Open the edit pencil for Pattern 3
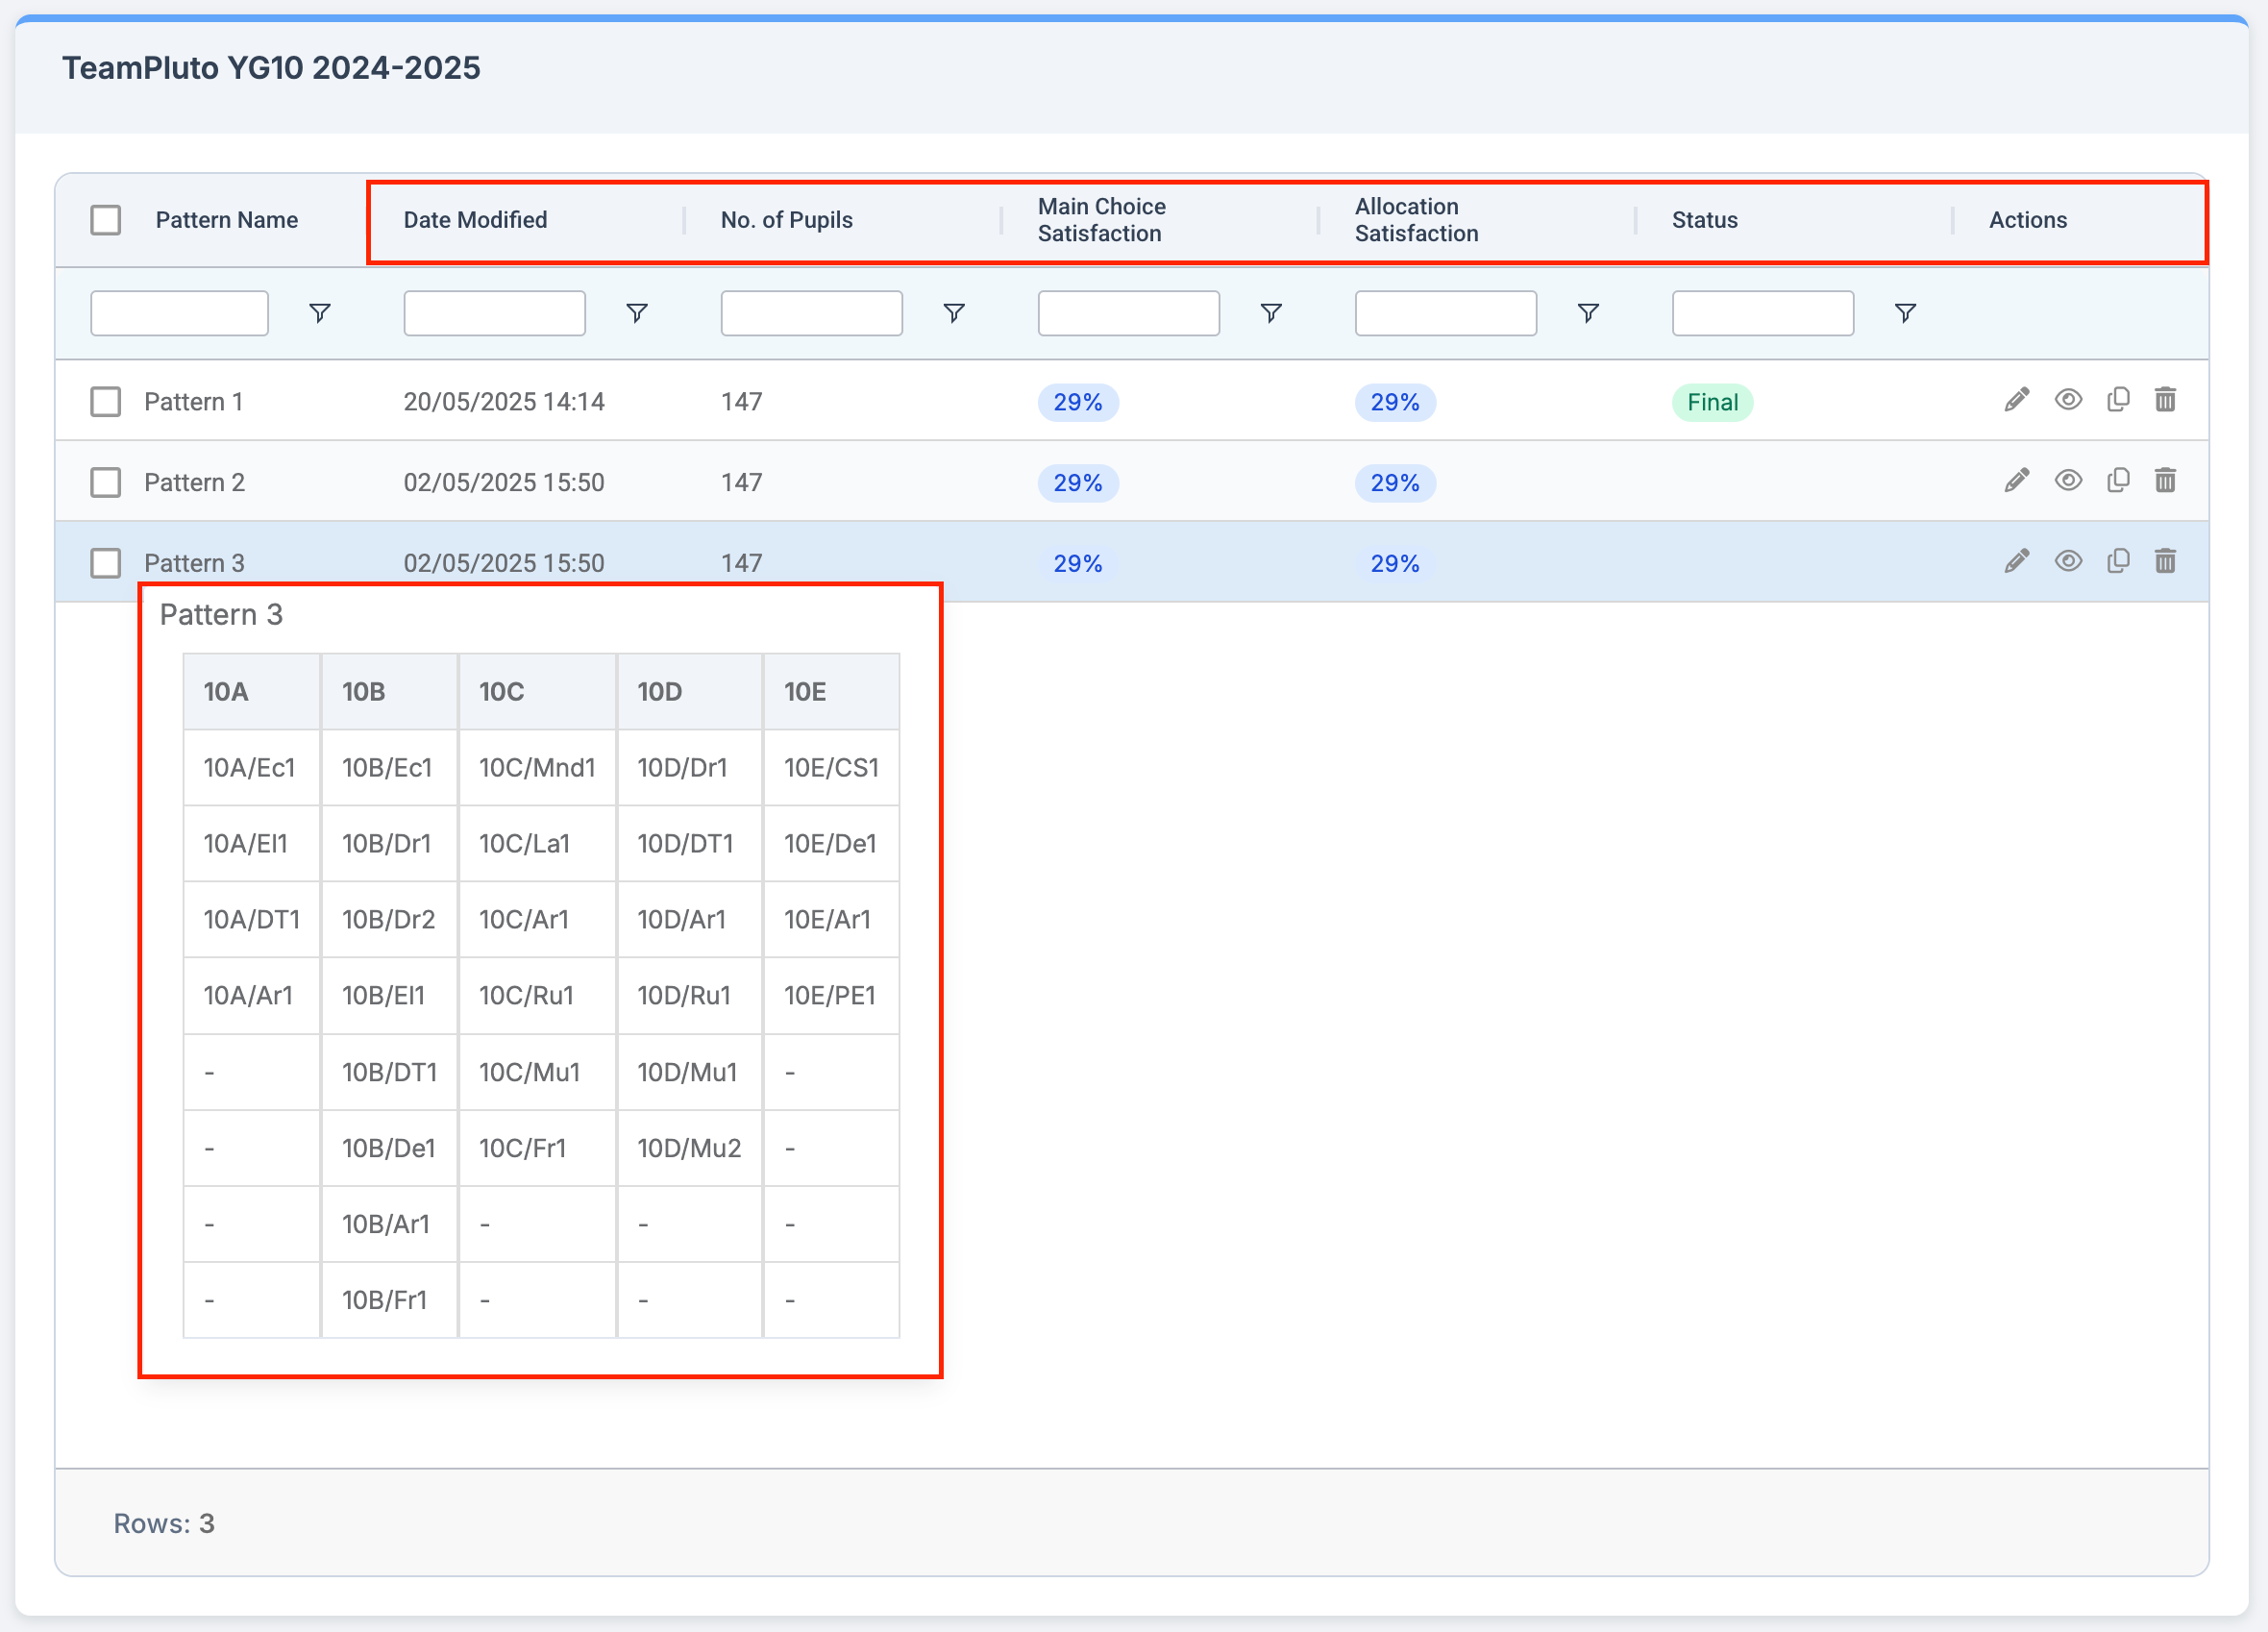The height and width of the screenshot is (1632, 2268). click(x=2016, y=561)
